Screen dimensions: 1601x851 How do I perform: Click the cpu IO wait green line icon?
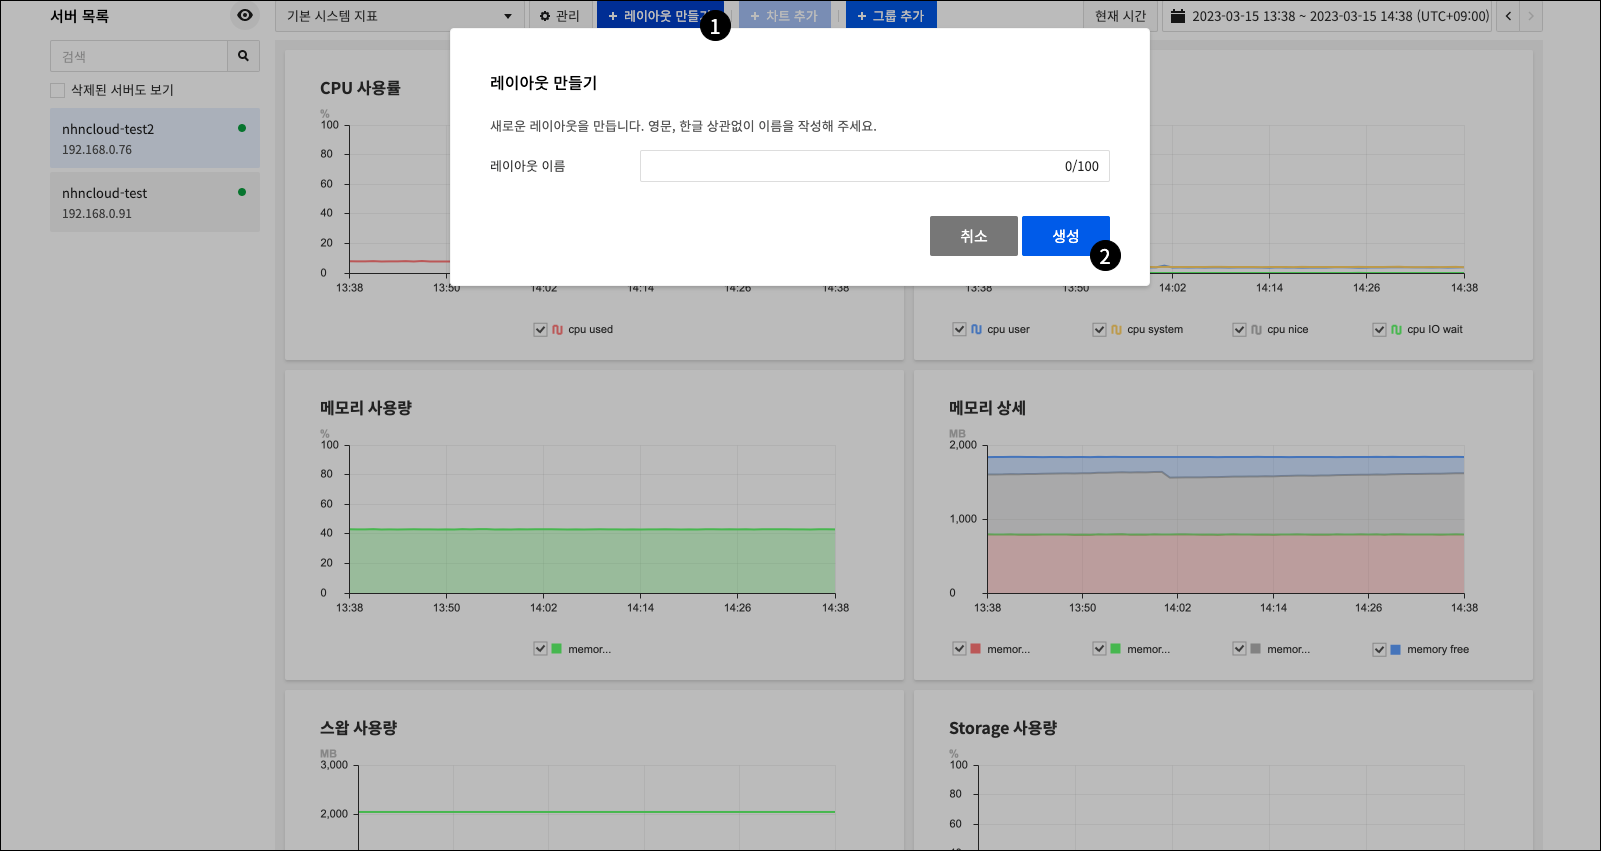(x=1396, y=329)
